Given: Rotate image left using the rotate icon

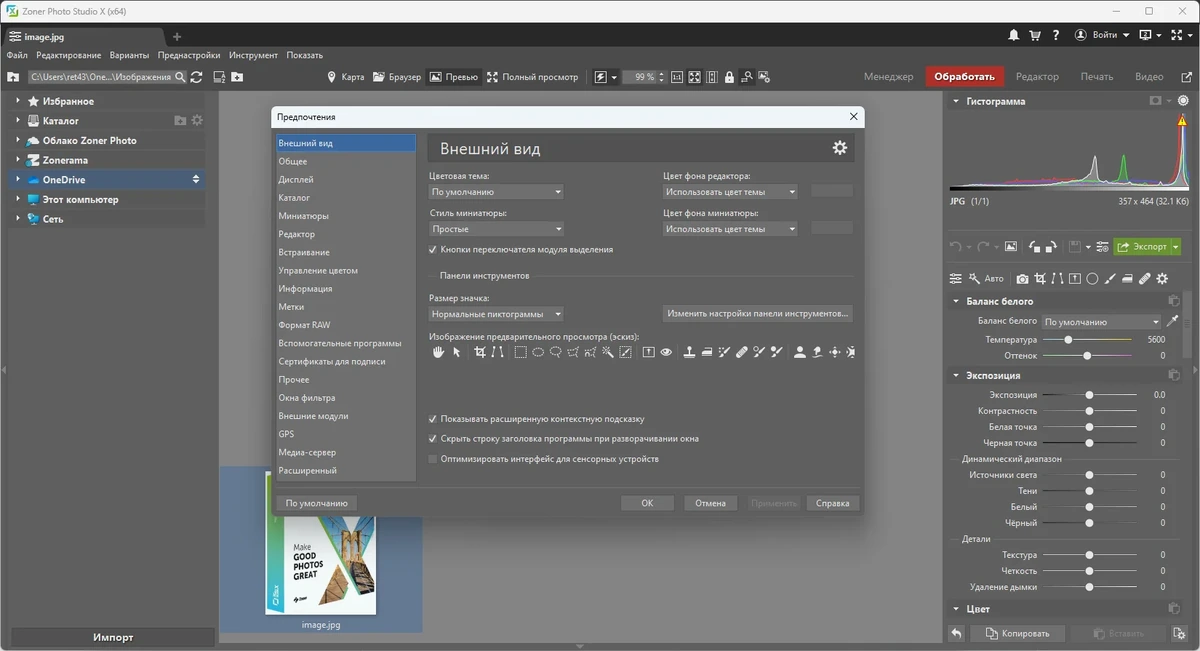Looking at the screenshot, I should pos(1035,247).
